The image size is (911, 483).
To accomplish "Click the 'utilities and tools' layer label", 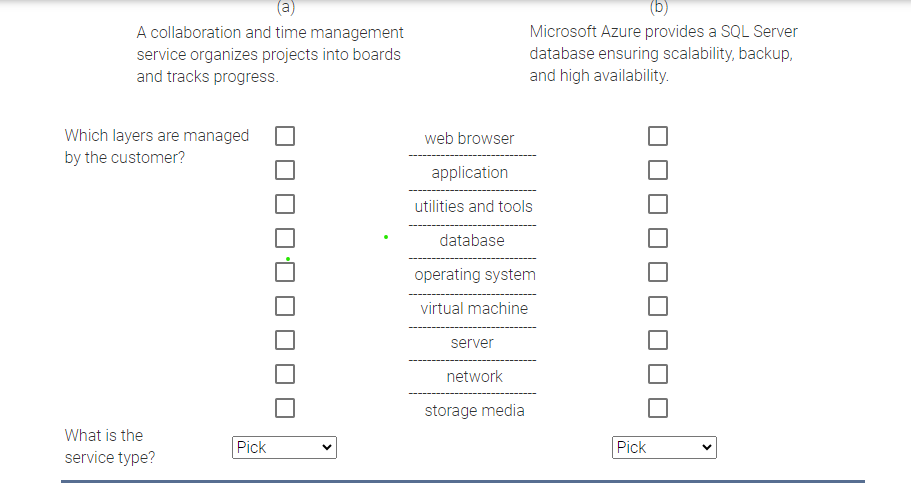I will point(473,206).
